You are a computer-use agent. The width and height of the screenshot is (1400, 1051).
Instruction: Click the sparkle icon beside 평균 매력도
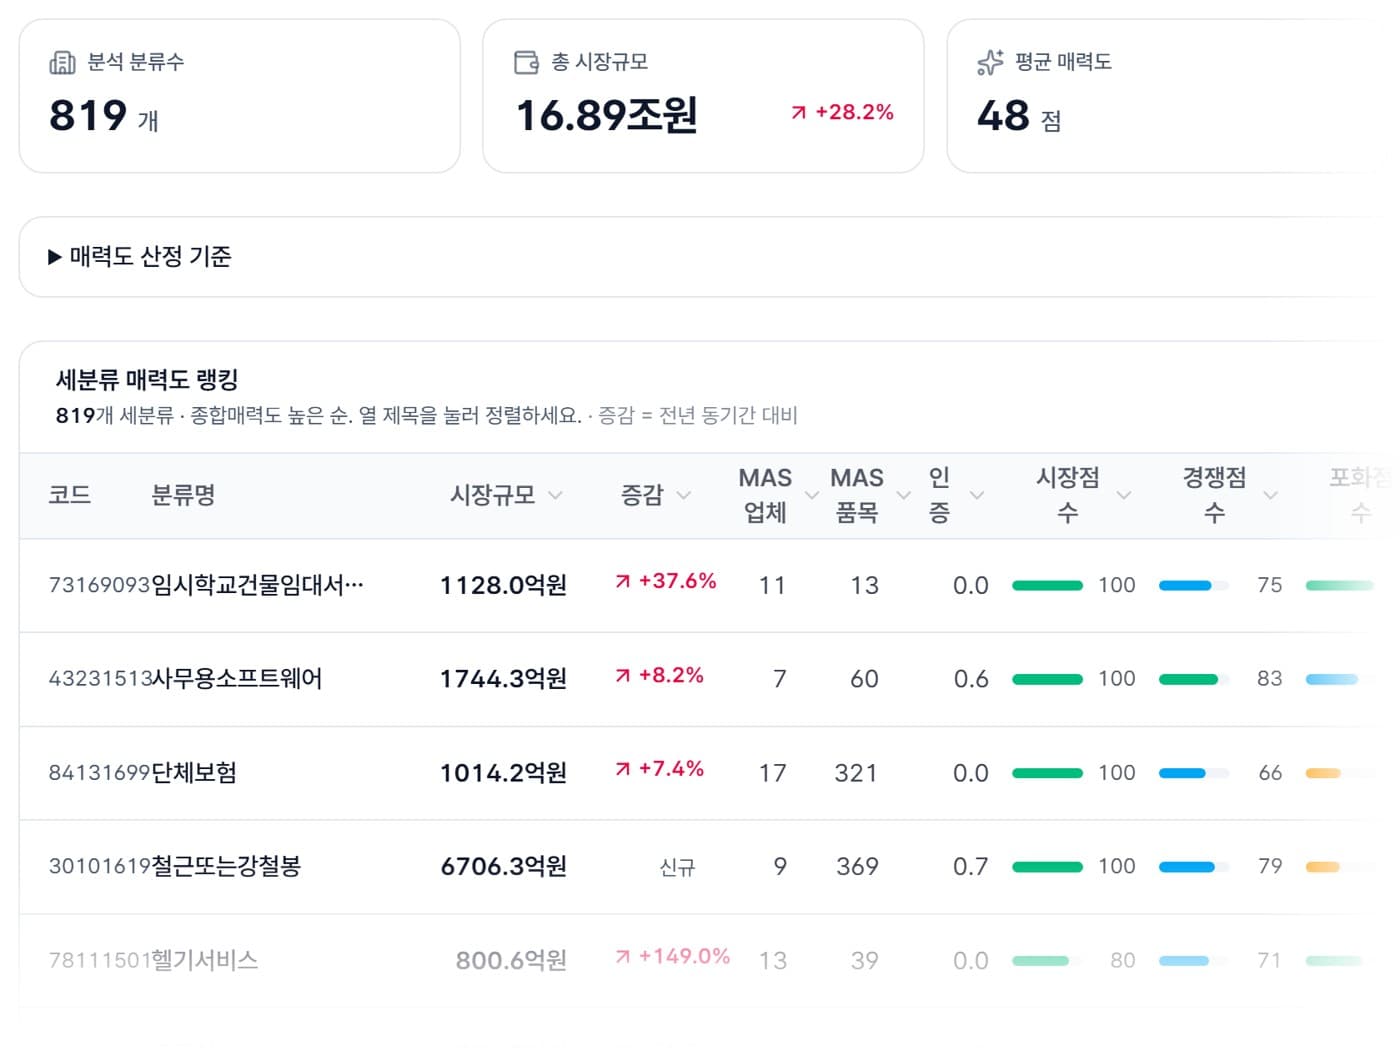point(990,63)
